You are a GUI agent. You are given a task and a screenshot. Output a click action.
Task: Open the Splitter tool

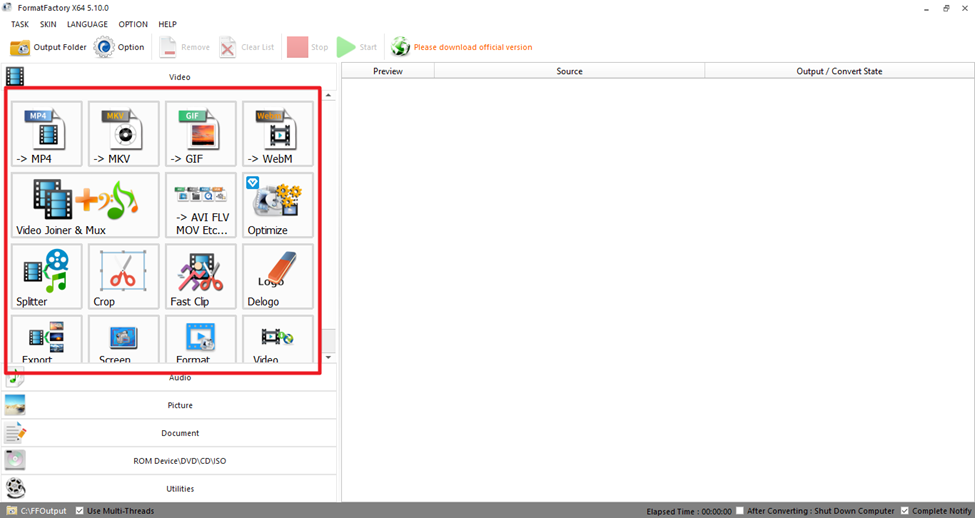coord(47,277)
